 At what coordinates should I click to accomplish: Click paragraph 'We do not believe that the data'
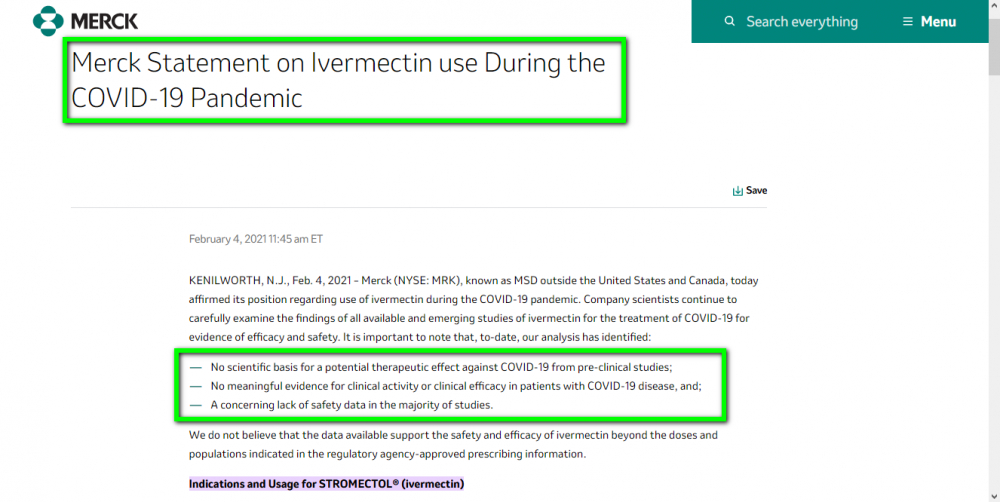pyautogui.click(x=453, y=445)
